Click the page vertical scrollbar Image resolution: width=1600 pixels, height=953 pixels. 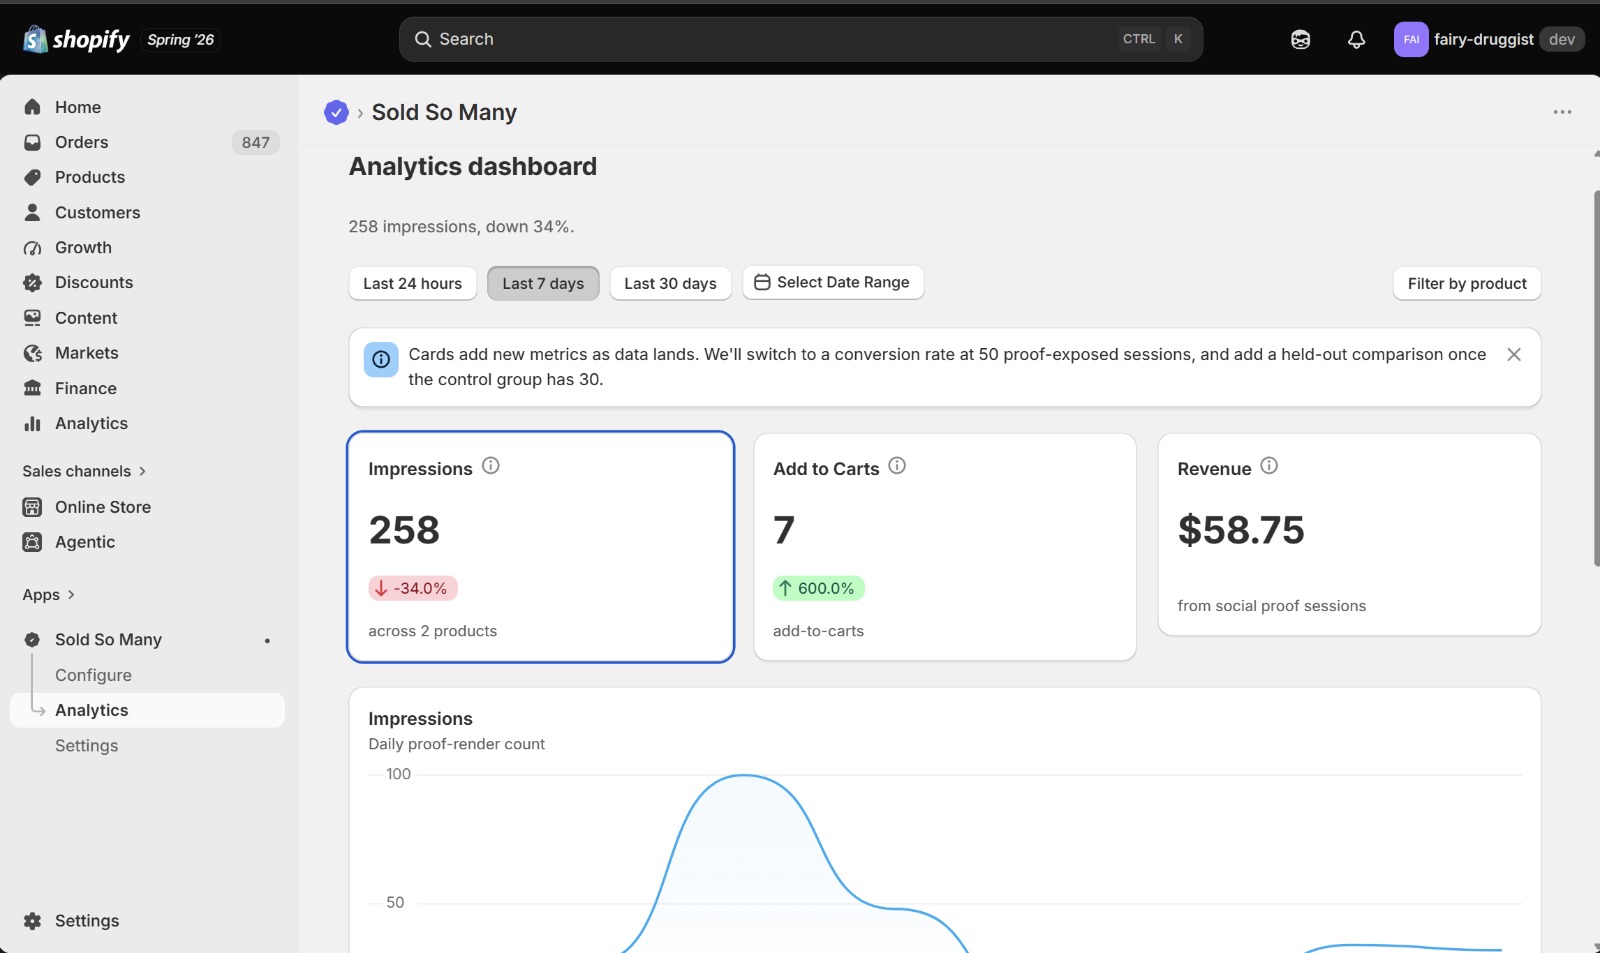(x=1596, y=378)
